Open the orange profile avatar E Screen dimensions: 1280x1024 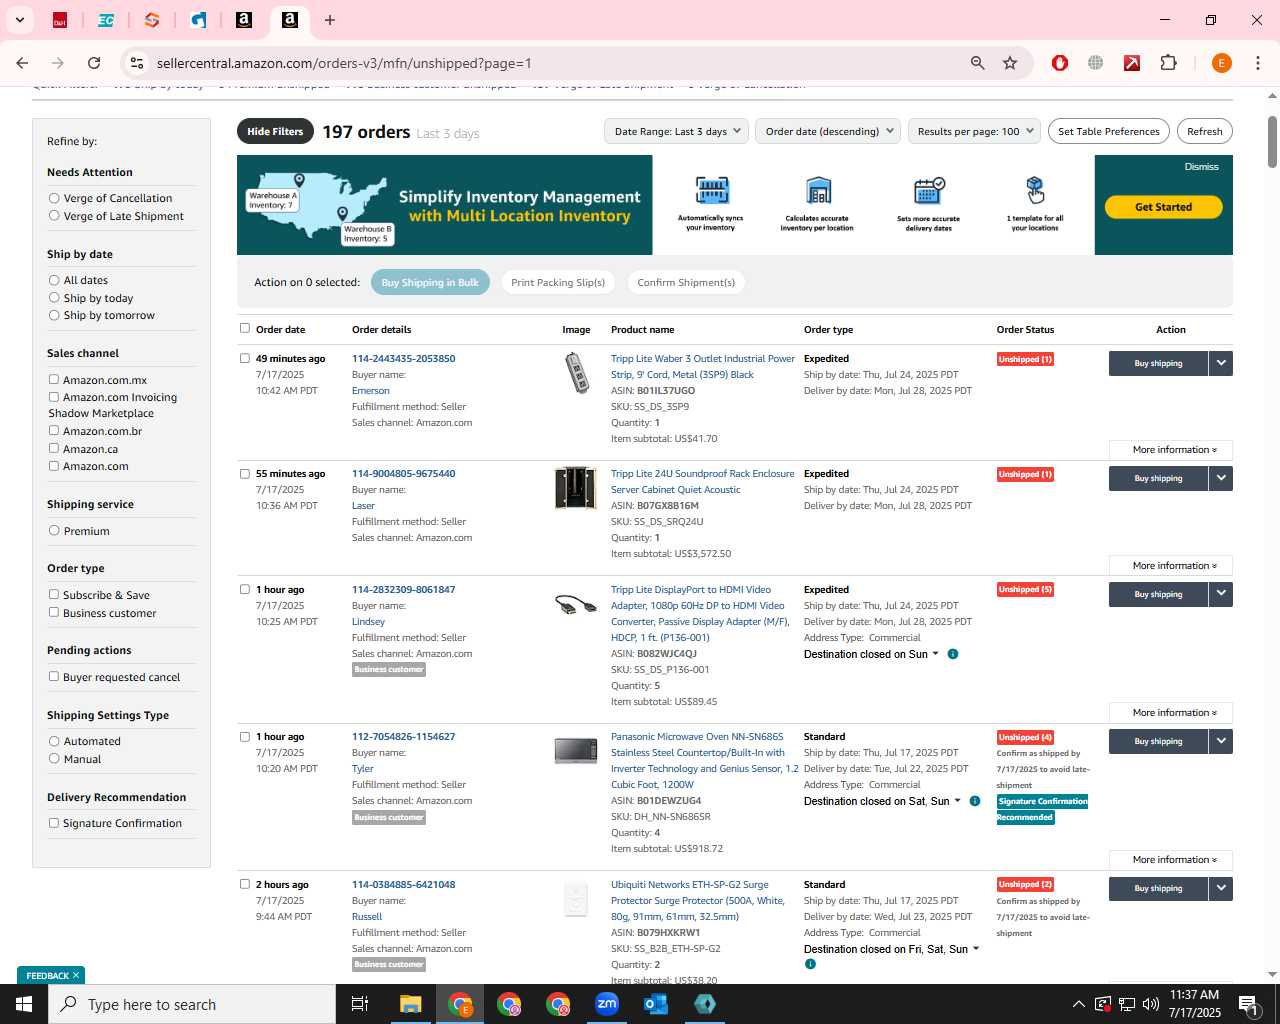pos(1221,63)
